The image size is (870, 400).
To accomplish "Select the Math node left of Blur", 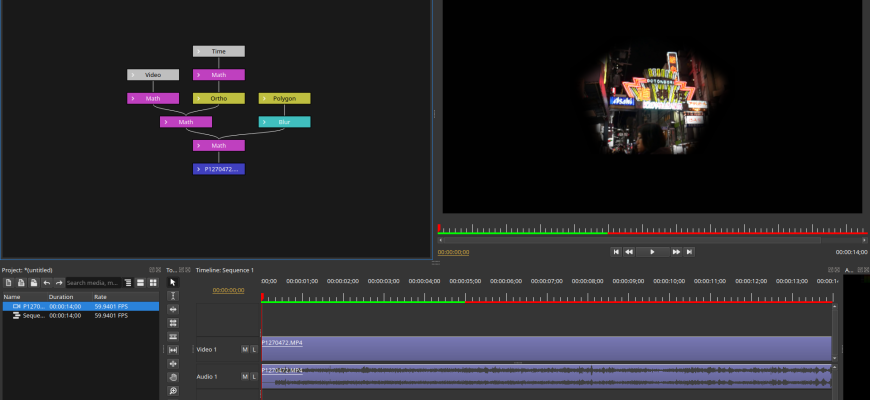I will [x=186, y=122].
